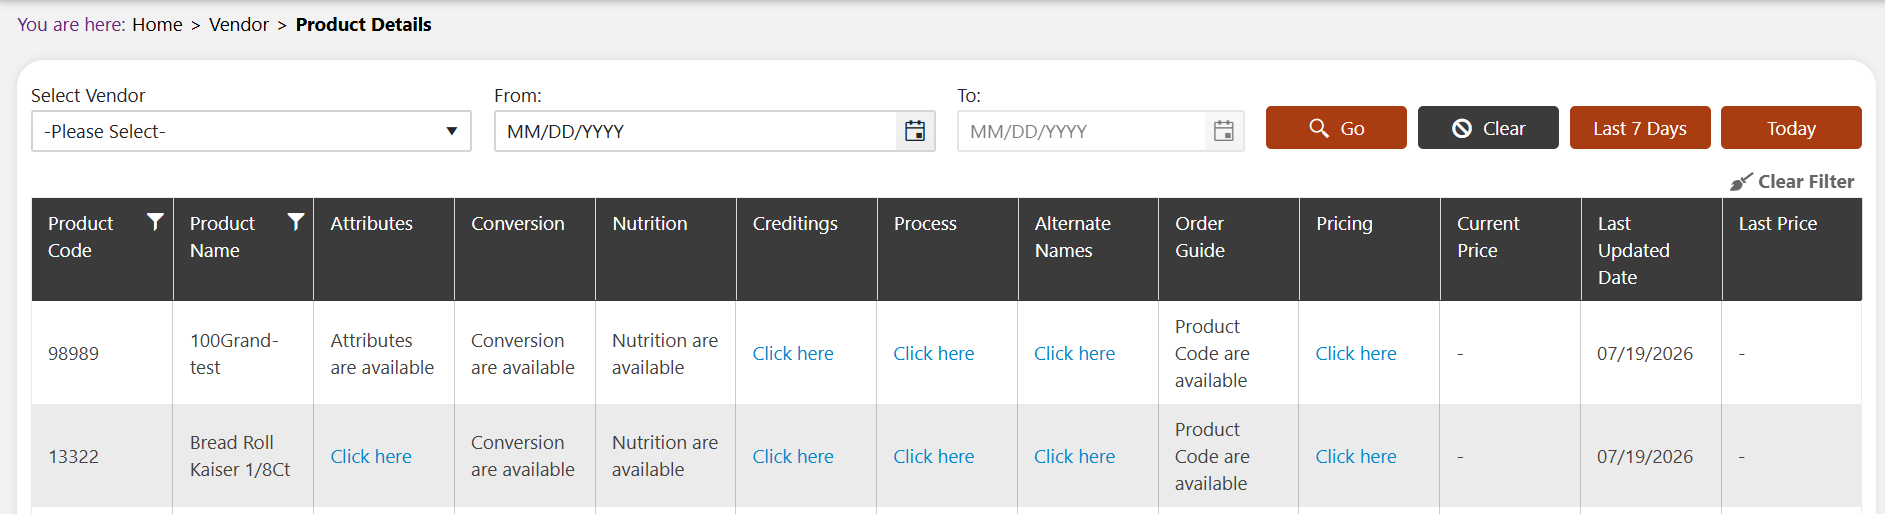Open Creditings link for product 98989

click(793, 353)
